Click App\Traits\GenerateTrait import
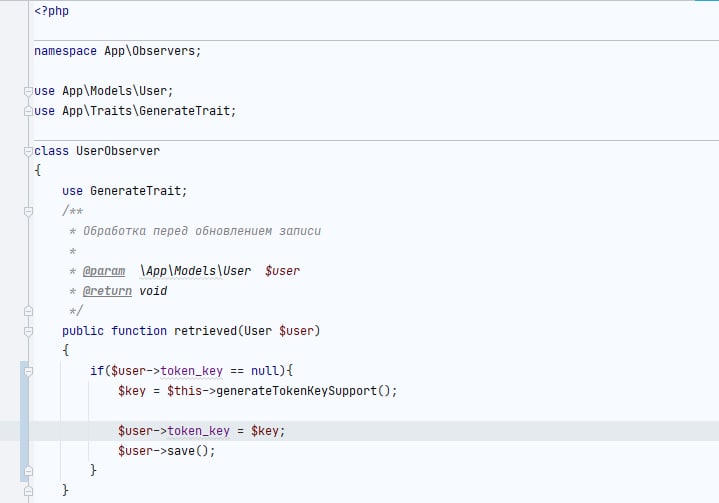 [x=146, y=111]
